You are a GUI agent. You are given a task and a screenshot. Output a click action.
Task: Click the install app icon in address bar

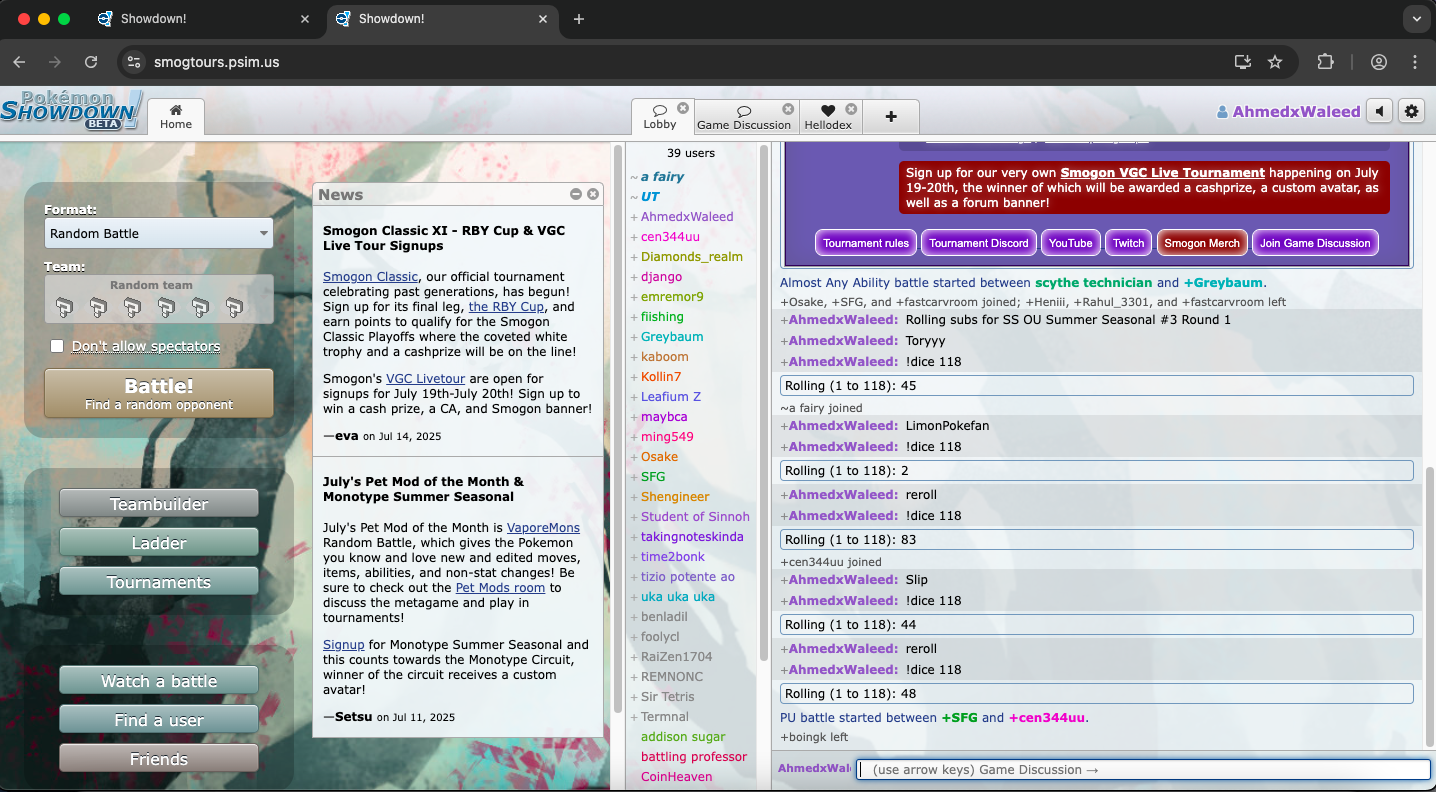point(1243,62)
